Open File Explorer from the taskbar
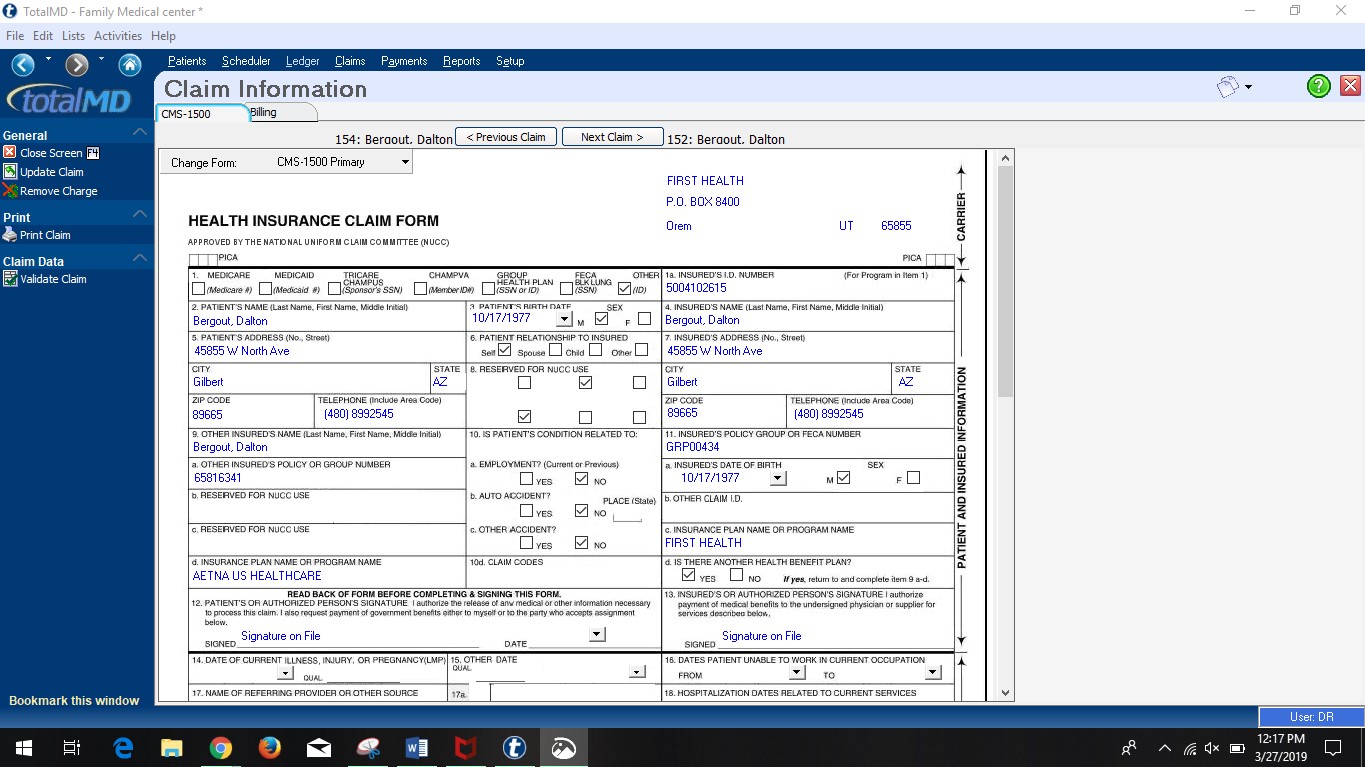 [172, 747]
